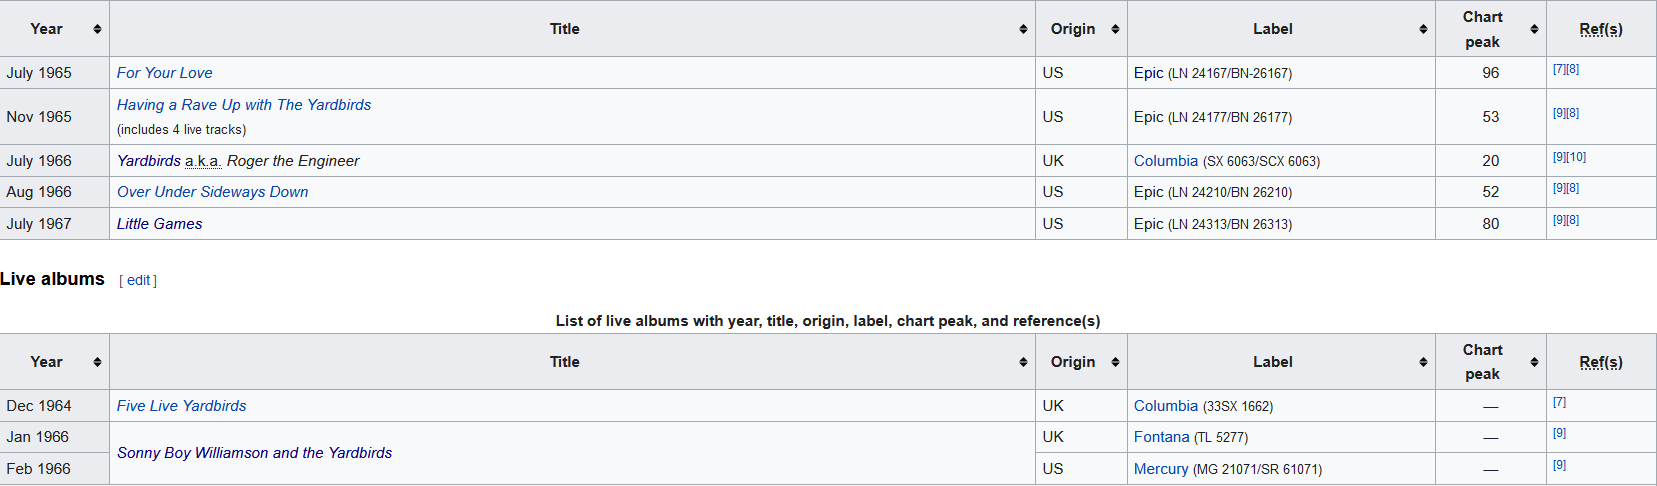This screenshot has height=486, width=1657.
Task: Open the Five Live Yardbirds link
Action: pos(181,406)
